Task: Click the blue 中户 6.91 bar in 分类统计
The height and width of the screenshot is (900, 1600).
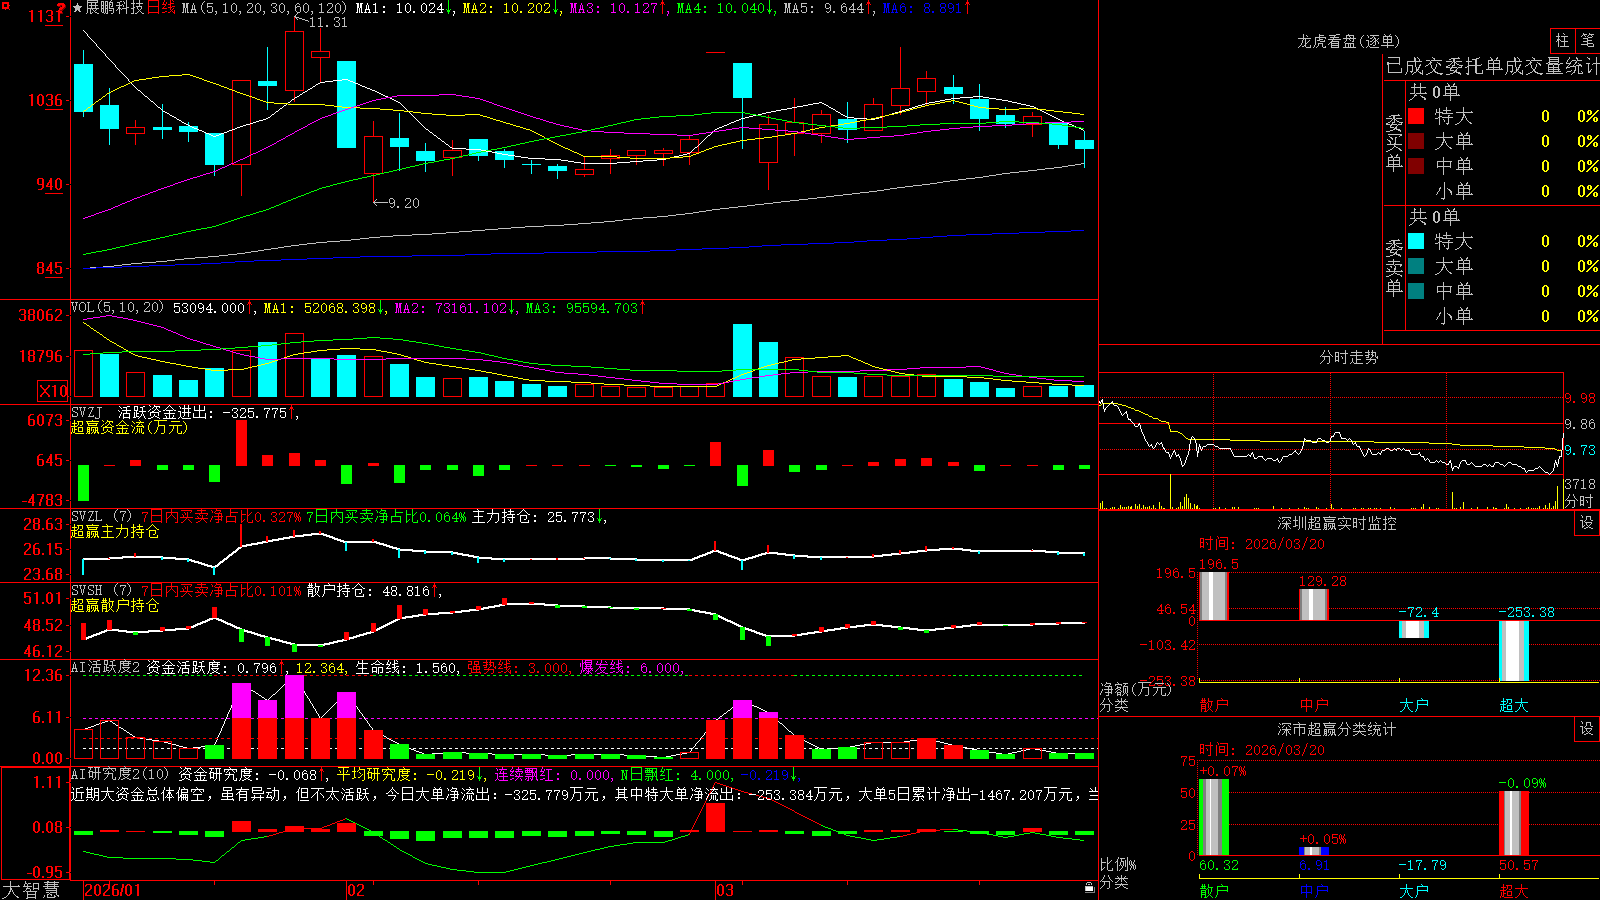Action: click(1313, 851)
